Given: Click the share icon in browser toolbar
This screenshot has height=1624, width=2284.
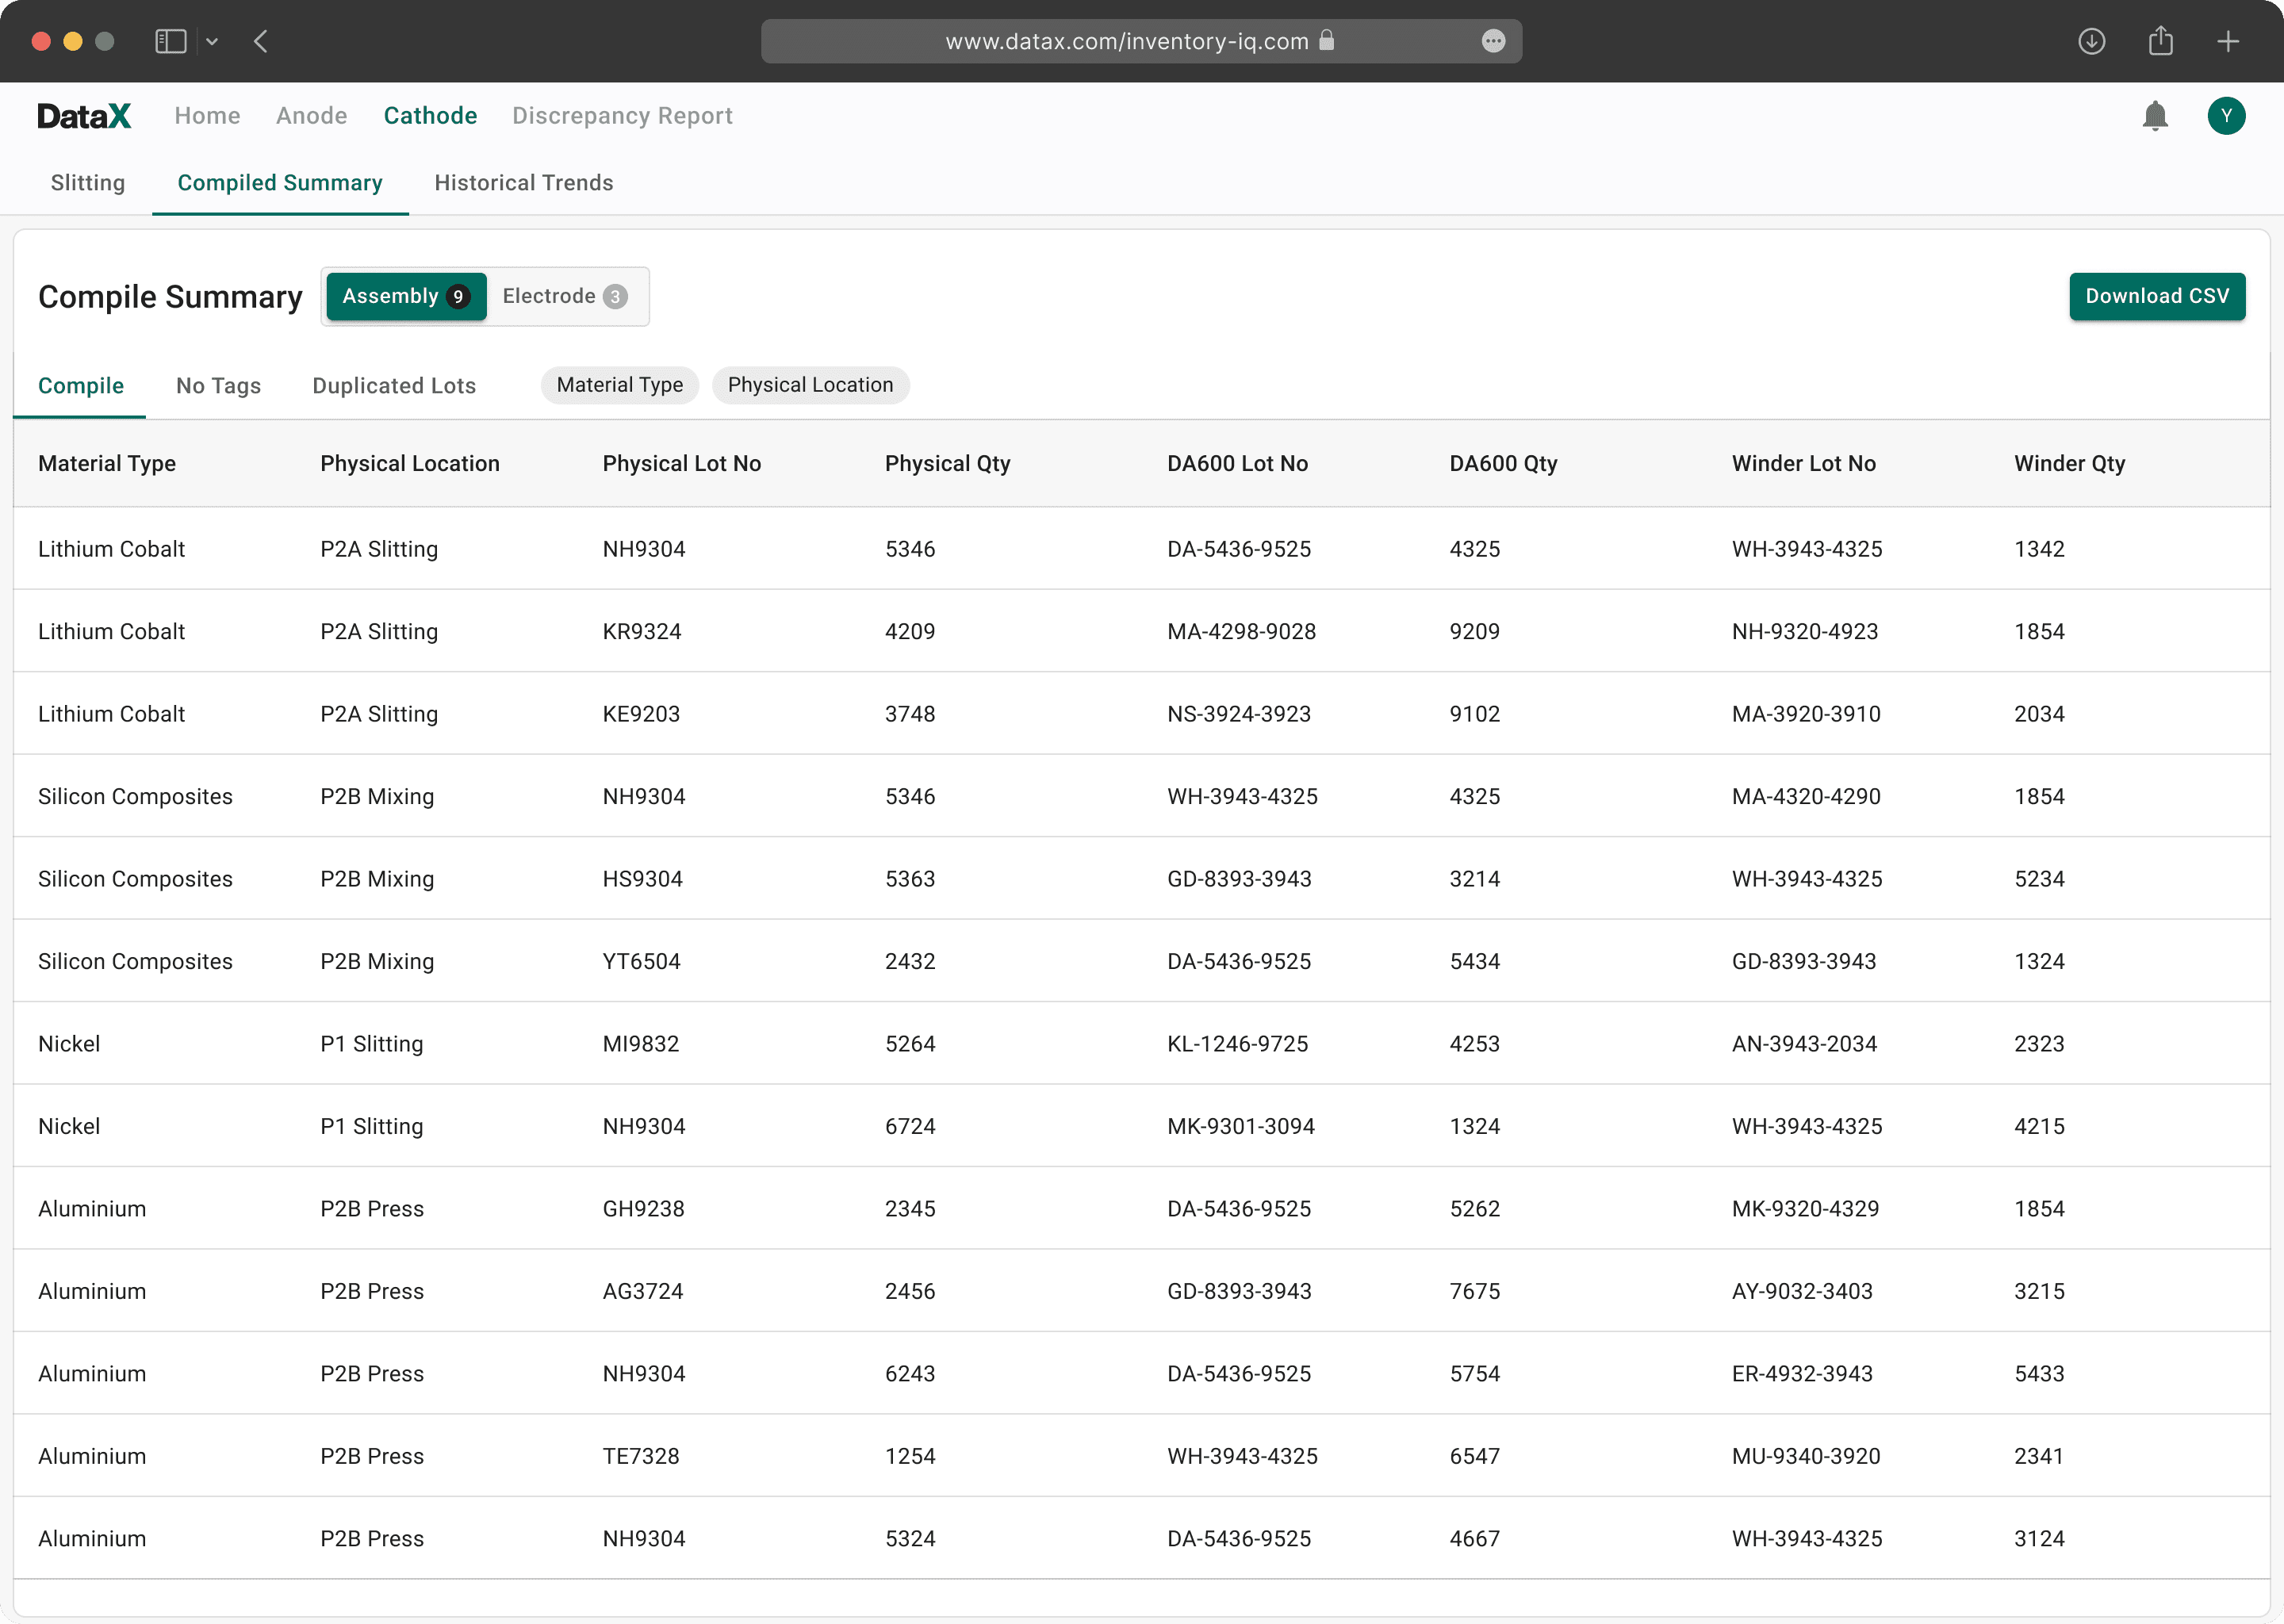Looking at the screenshot, I should 2160,41.
